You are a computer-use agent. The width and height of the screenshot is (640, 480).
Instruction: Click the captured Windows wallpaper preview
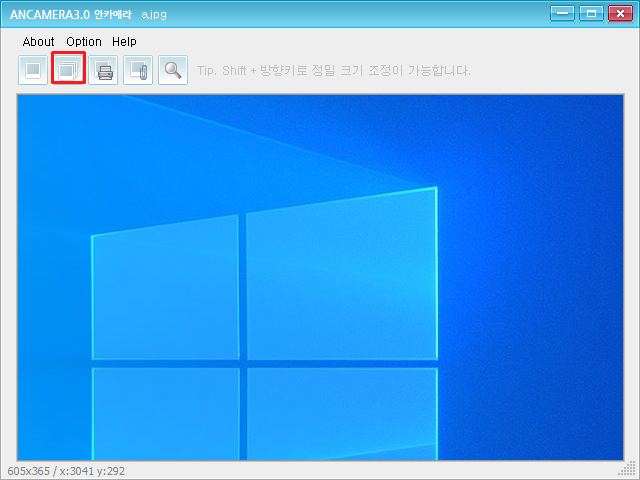coord(320,278)
